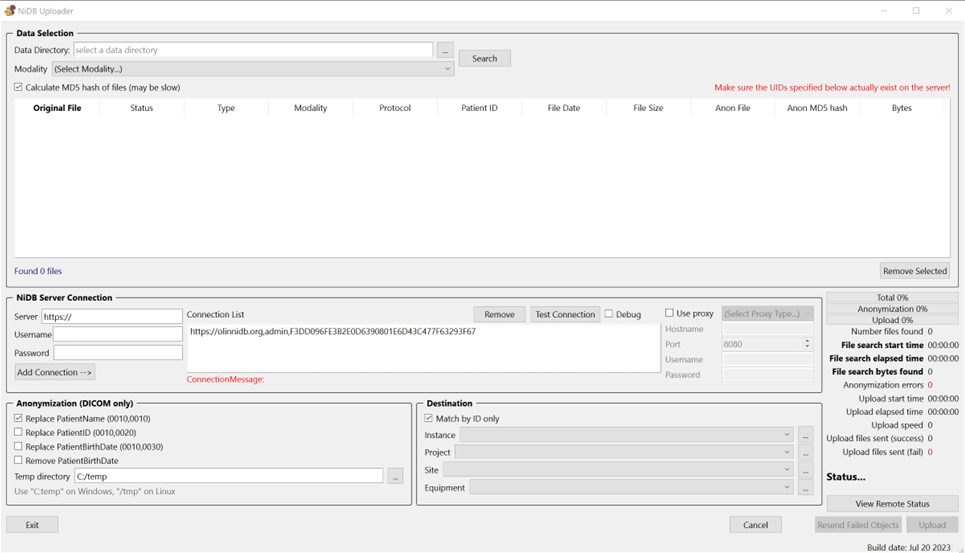Click the browse button beside Temp directory
This screenshot has width=965, height=553.
[395, 476]
